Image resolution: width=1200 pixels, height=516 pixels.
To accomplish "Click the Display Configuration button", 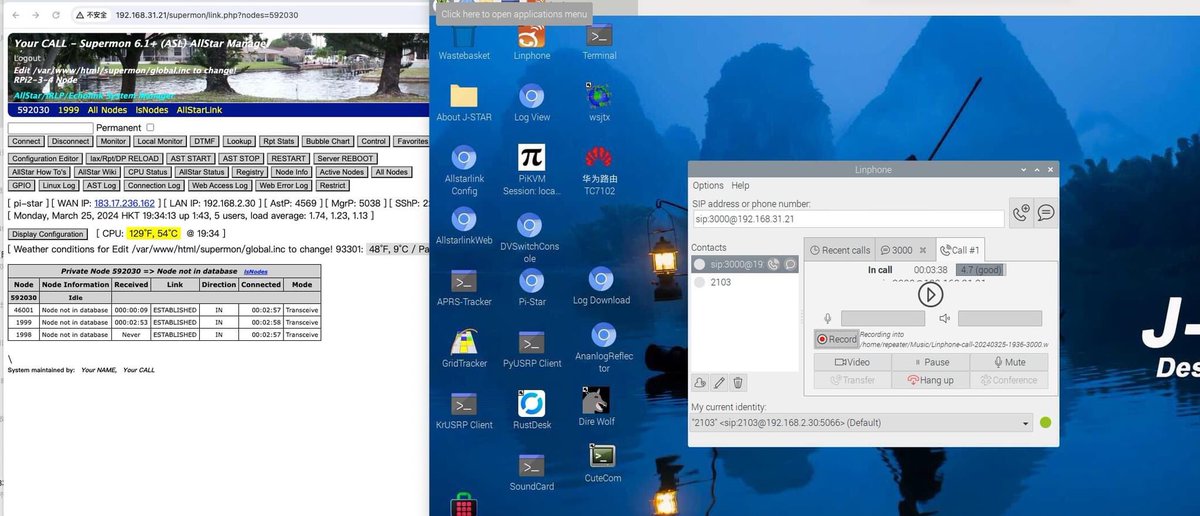I will pos(47,234).
